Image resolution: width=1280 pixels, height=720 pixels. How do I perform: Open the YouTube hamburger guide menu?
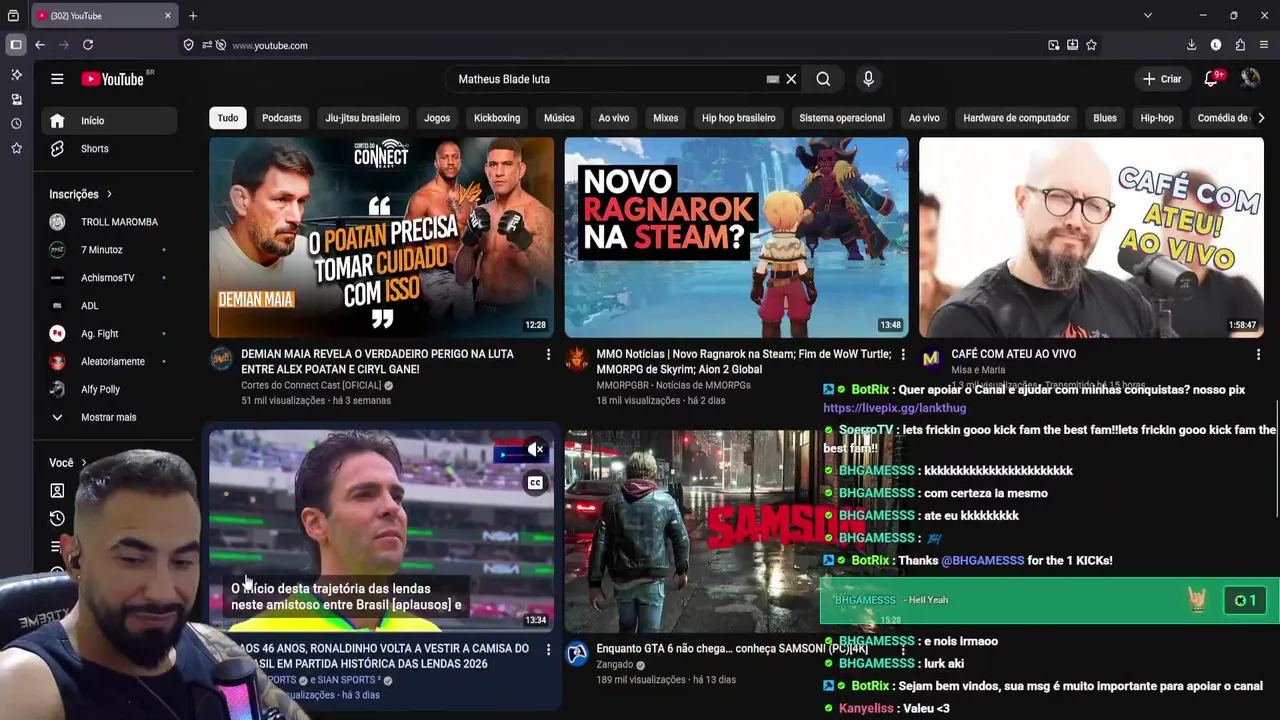(57, 79)
